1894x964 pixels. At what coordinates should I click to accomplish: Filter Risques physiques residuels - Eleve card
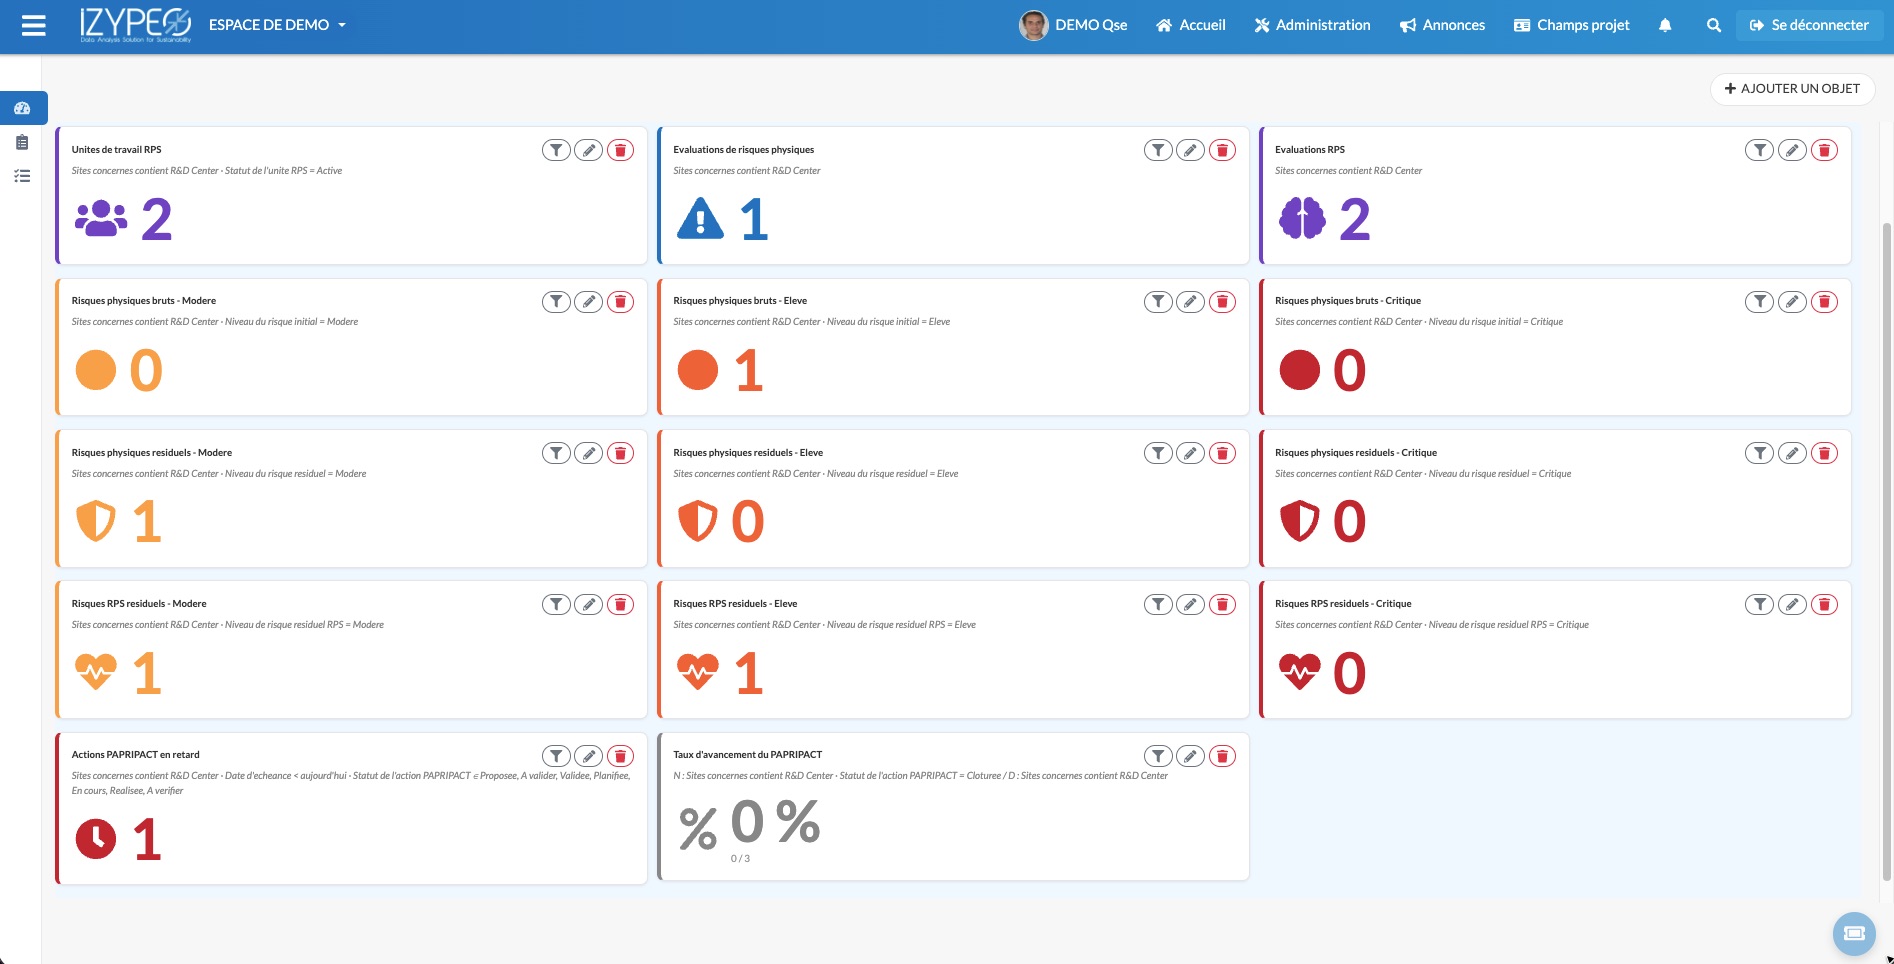[1158, 453]
